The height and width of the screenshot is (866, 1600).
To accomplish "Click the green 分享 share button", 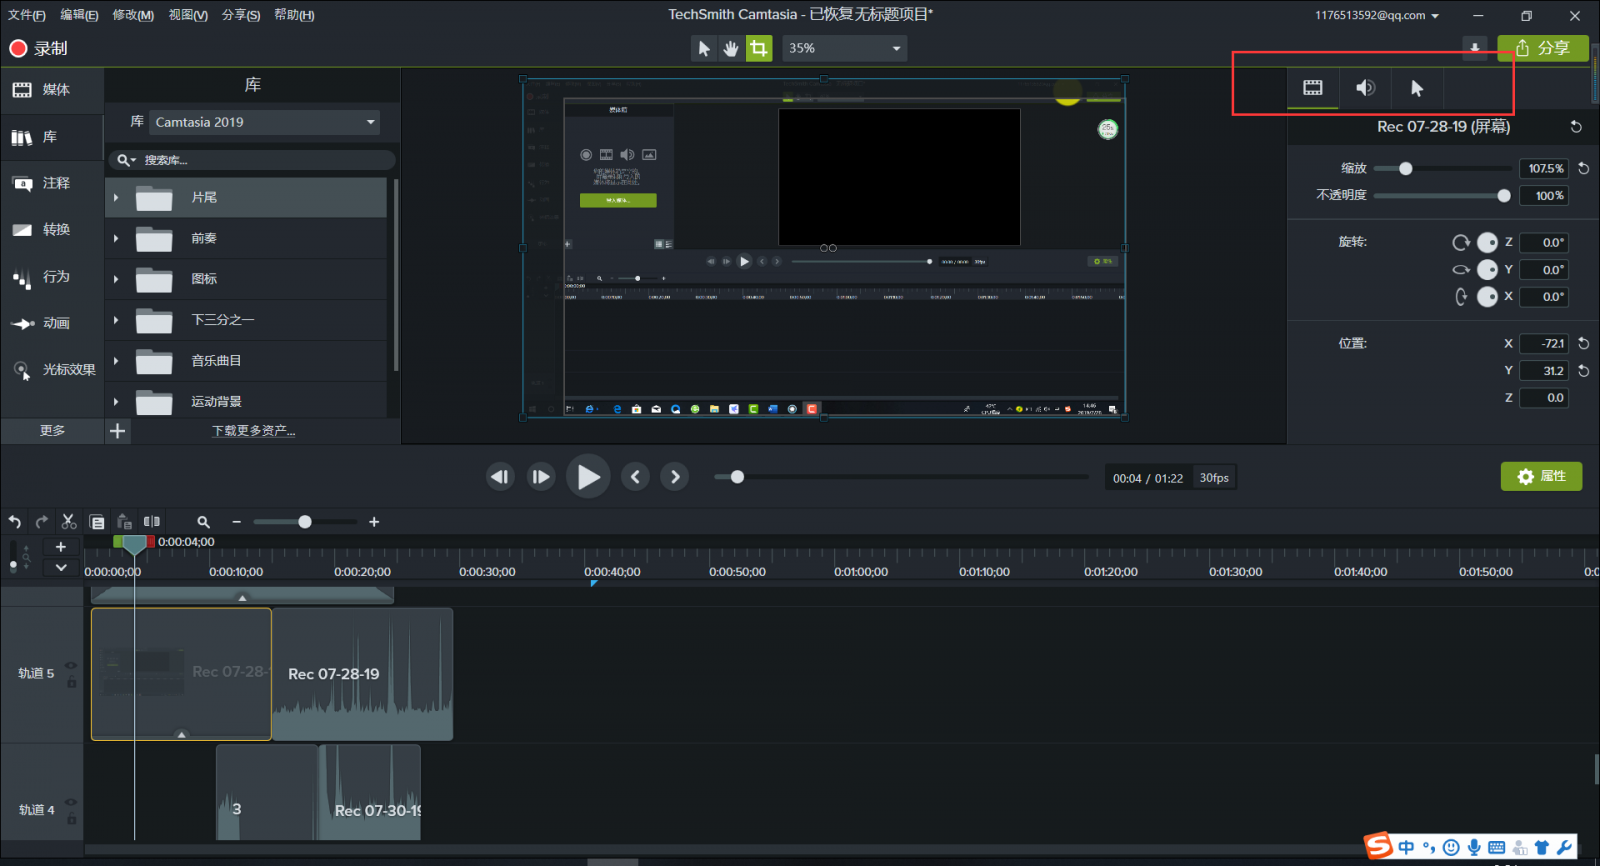I will pyautogui.click(x=1542, y=48).
